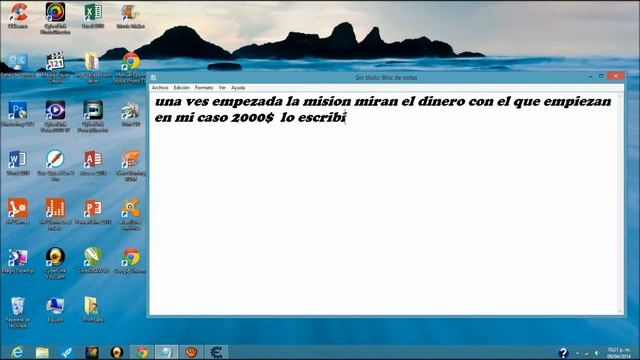Select the Papelera de reciclaje icon
Viewport: 640px width, 360px height.
point(18,312)
